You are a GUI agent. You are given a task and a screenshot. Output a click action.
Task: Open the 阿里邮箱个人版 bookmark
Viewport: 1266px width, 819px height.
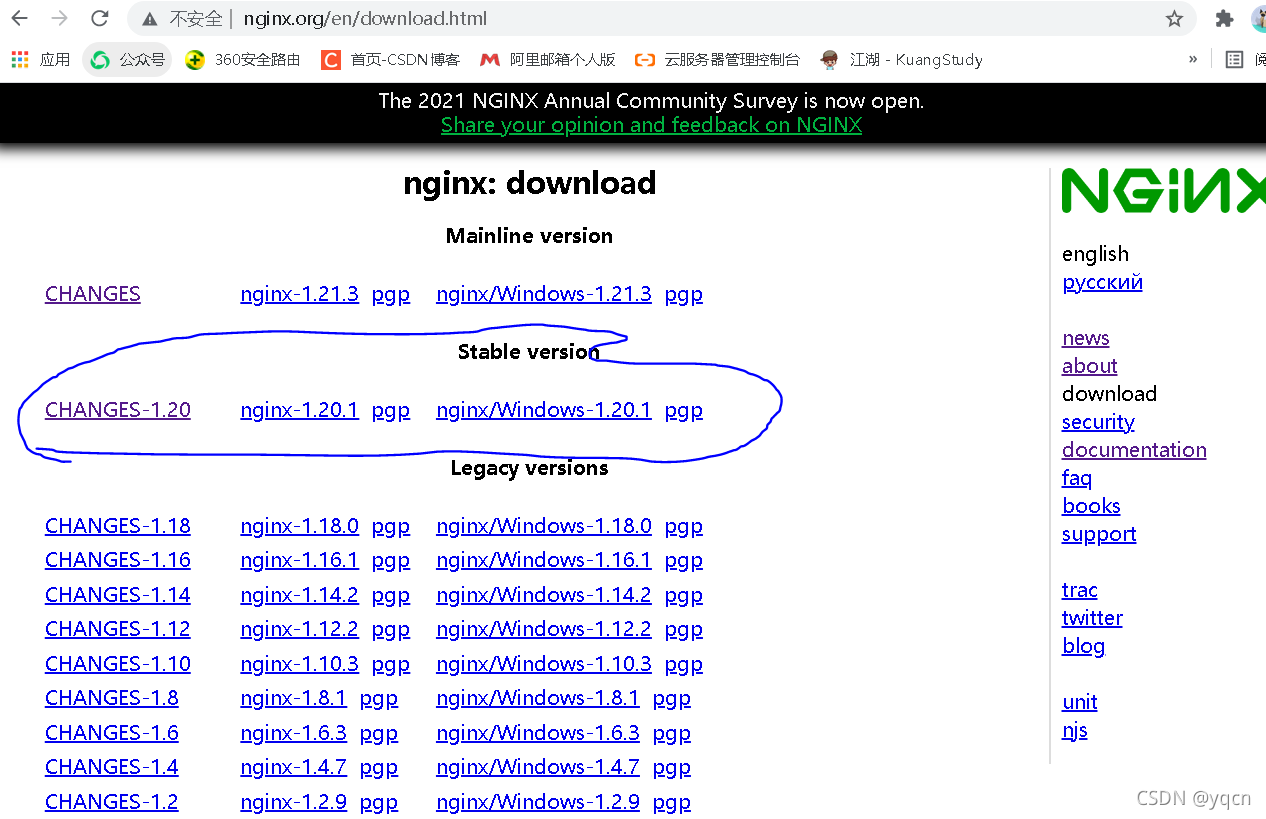pos(548,60)
